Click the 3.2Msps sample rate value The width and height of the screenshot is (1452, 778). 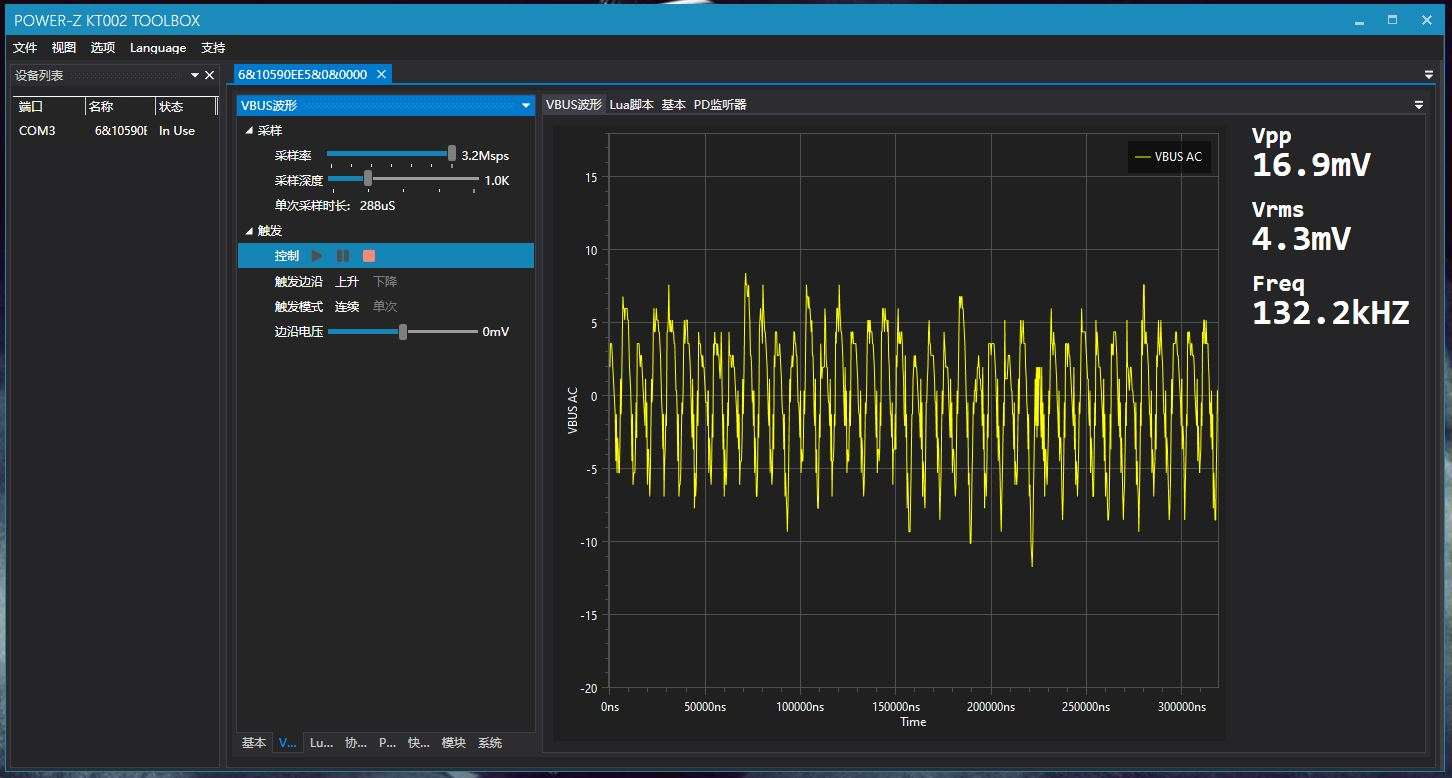point(485,156)
